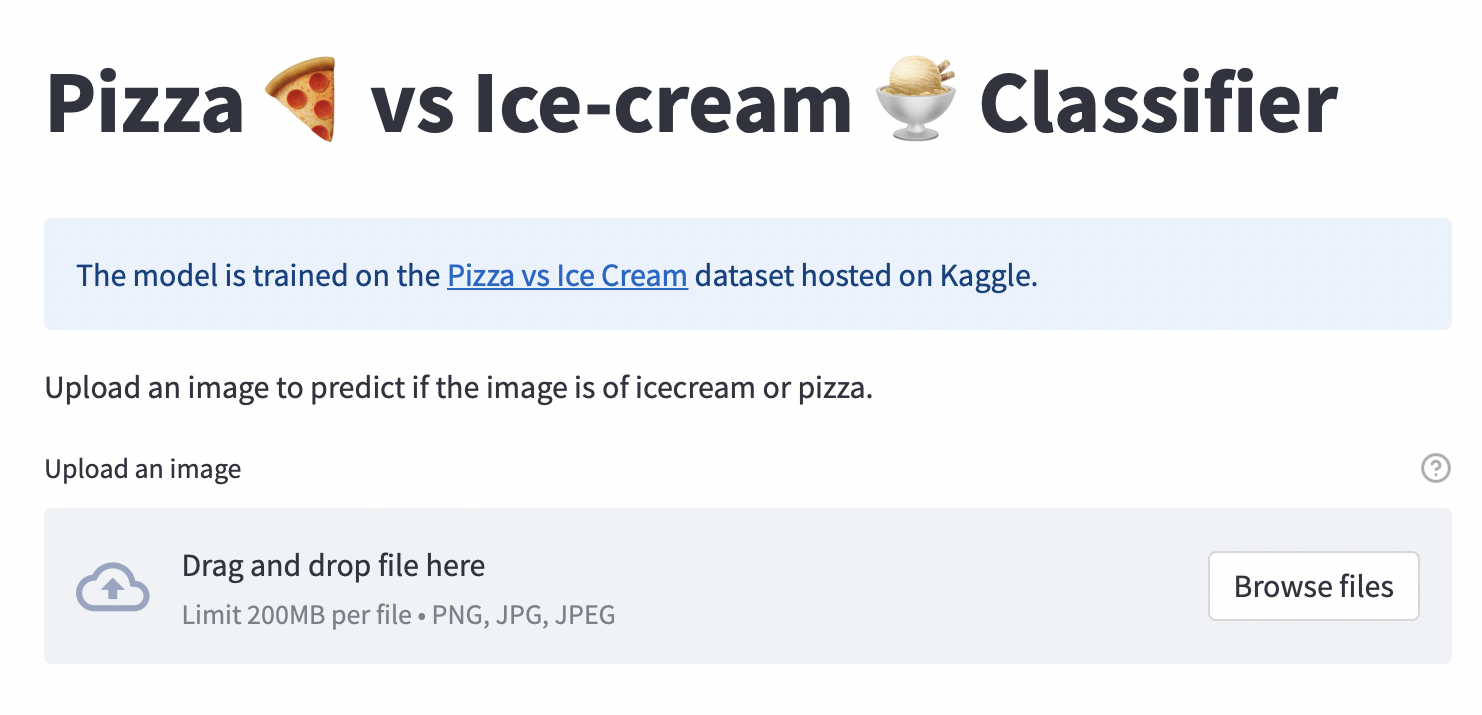Click the cloud upload icon
The image size is (1482, 715).
(x=113, y=587)
